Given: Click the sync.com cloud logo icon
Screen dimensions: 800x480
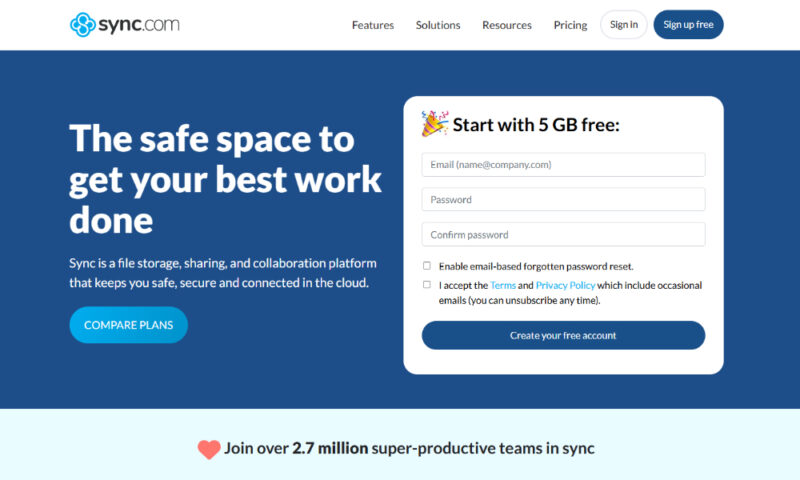Looking at the screenshot, I should click(x=83, y=25).
